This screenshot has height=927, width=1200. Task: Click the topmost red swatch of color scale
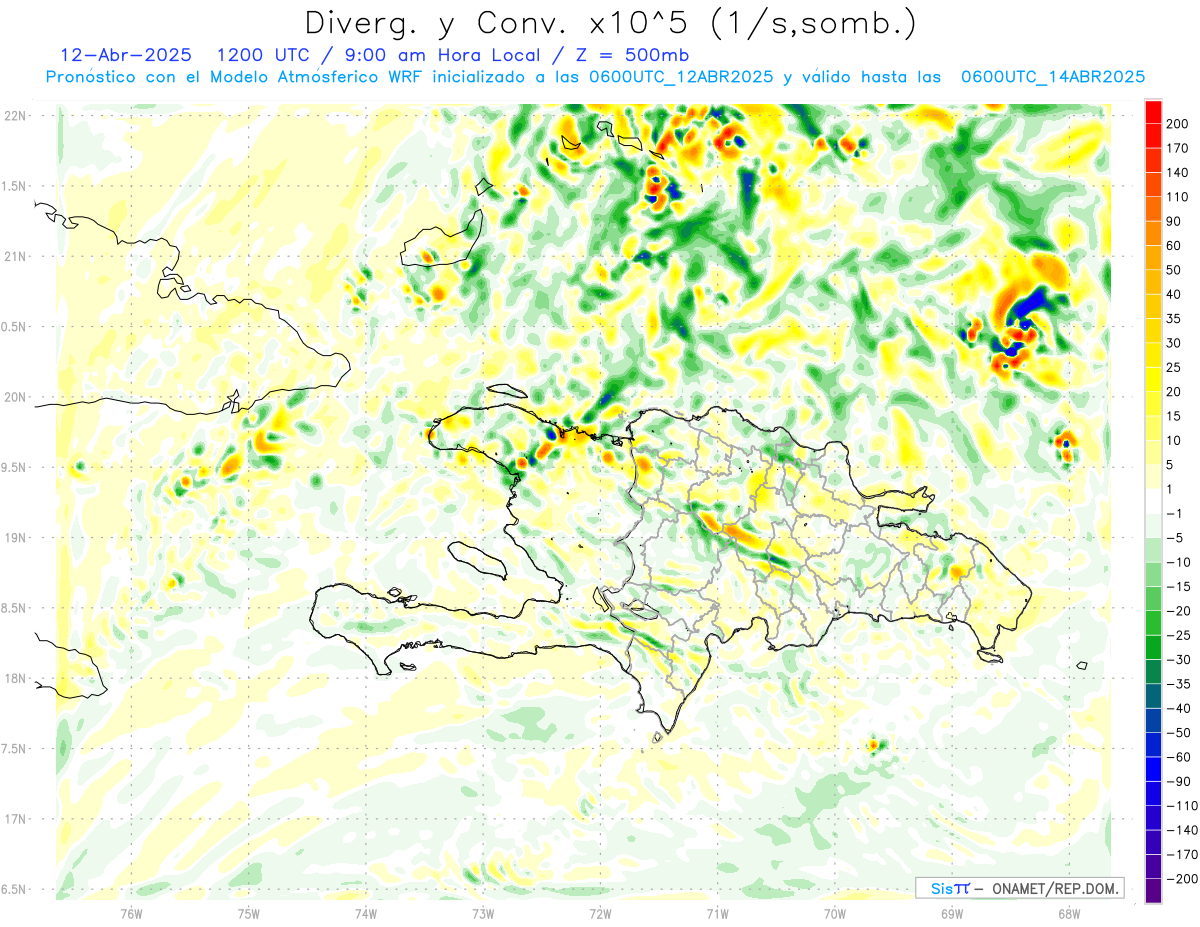[1153, 112]
